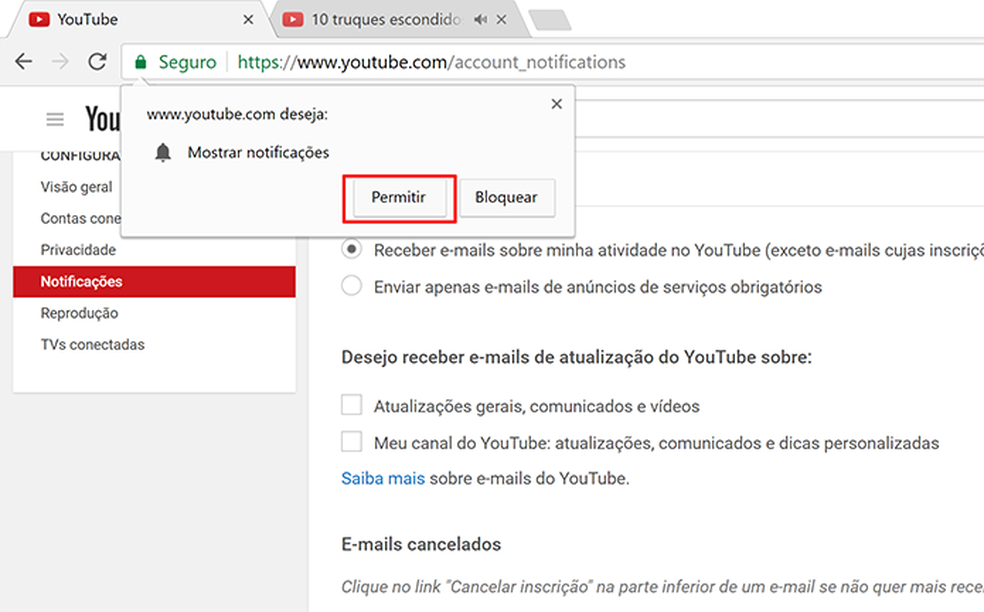Click the page reload icon
Image resolution: width=984 pixels, height=612 pixels.
(x=96, y=61)
